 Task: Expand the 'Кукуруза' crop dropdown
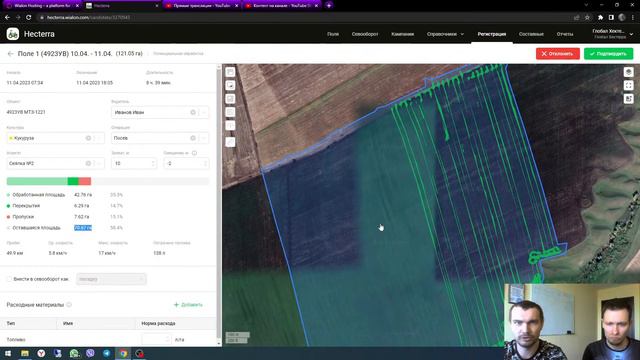99,138
